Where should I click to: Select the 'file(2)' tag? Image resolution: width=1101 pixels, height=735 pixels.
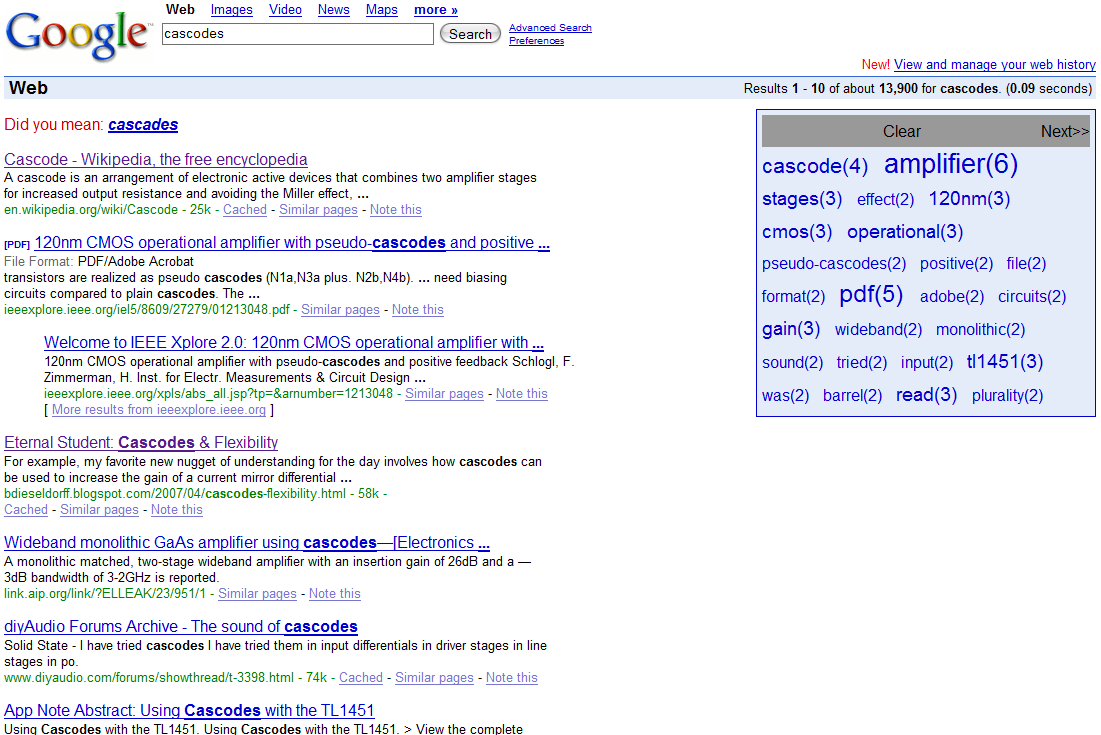[1026, 264]
